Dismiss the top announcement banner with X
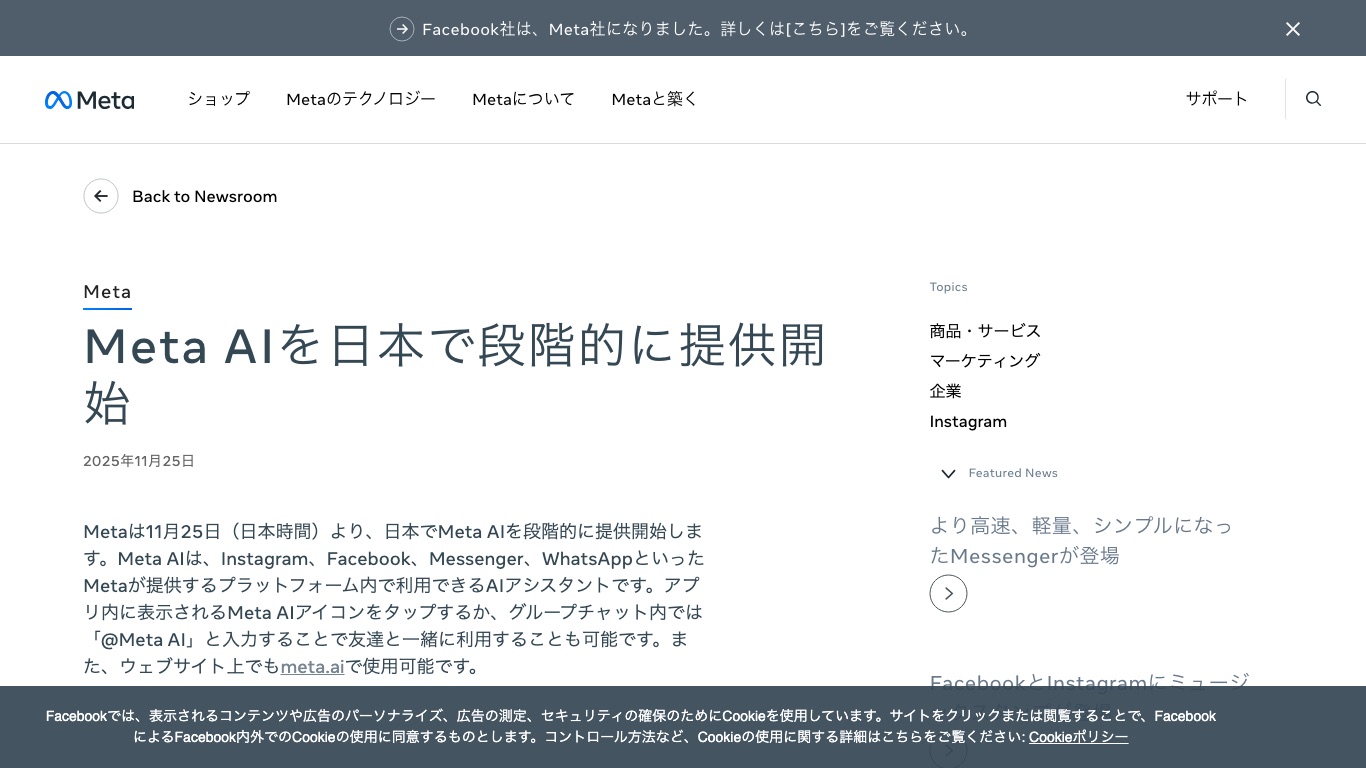1366x768 pixels. pos(1293,29)
